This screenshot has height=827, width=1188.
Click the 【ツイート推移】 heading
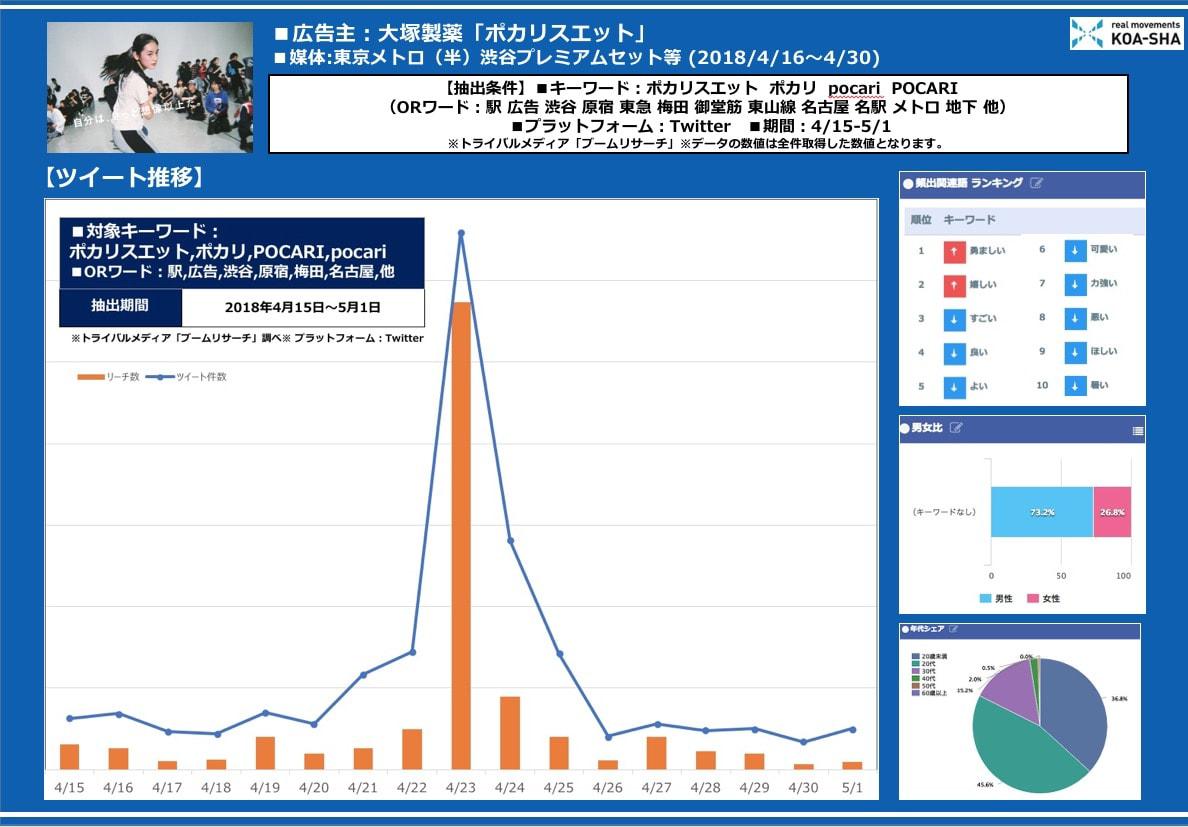(124, 177)
